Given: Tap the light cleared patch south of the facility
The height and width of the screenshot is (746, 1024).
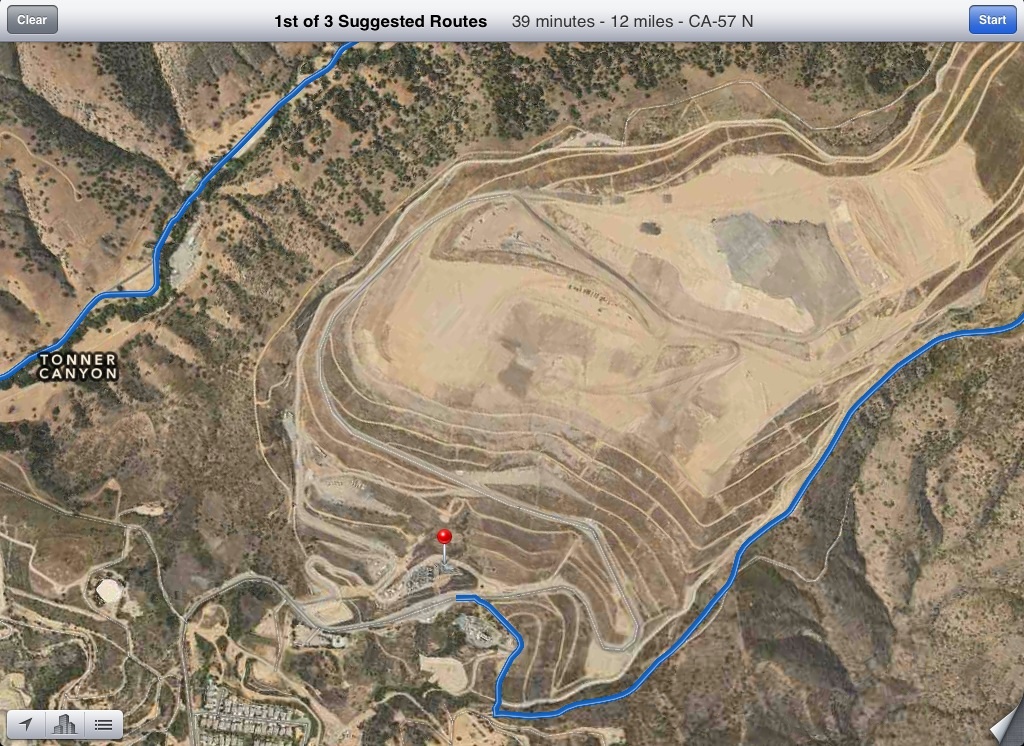Looking at the screenshot, I should pyautogui.click(x=444, y=674).
